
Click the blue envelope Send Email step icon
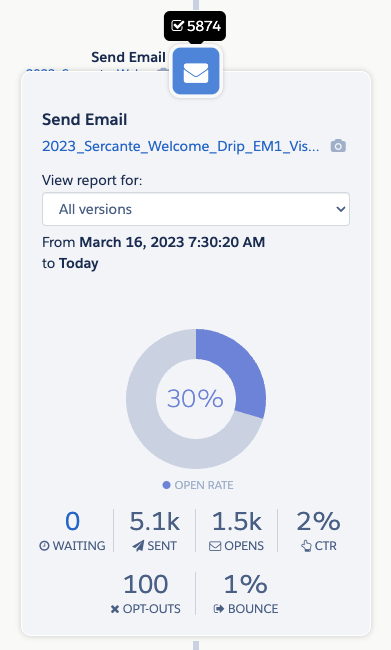click(196, 71)
